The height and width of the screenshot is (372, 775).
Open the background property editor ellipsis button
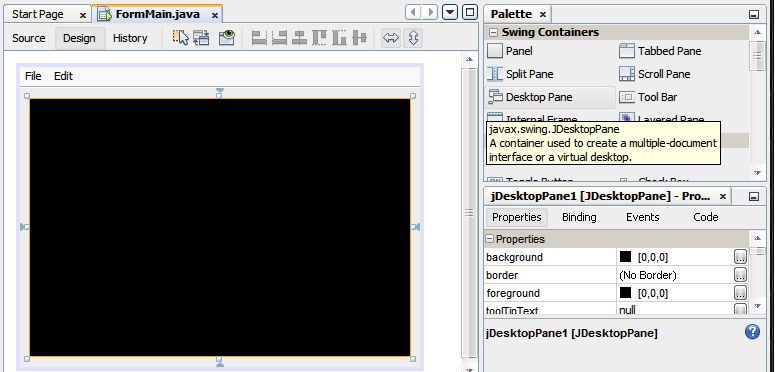coord(740,257)
